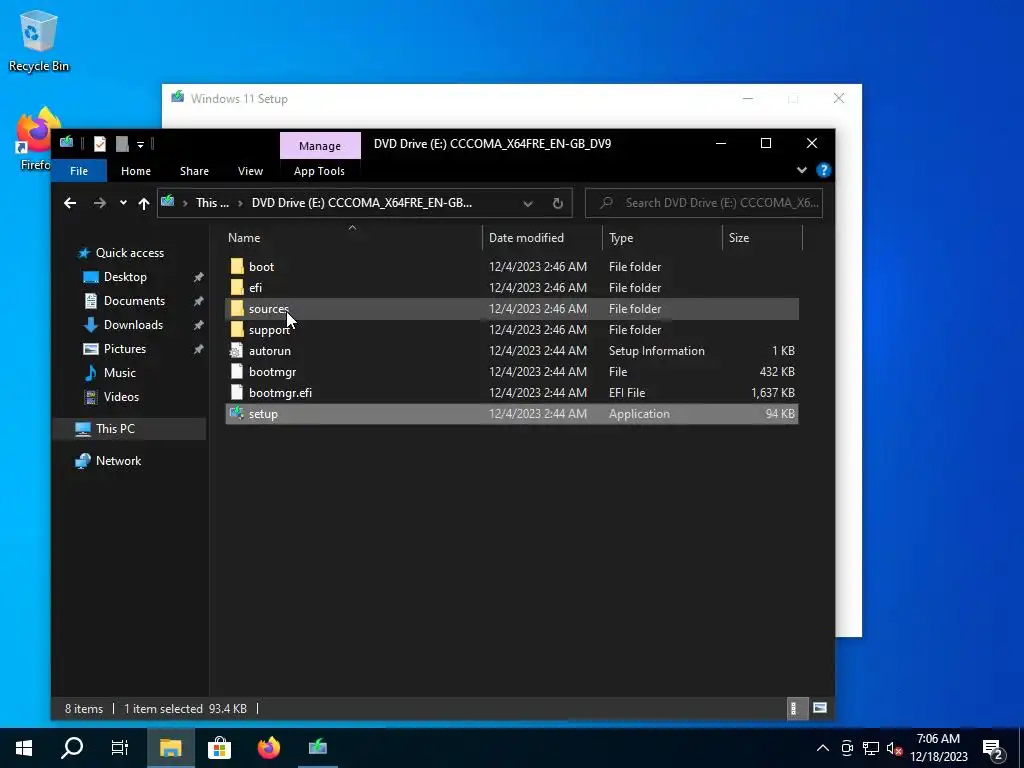
Task: Click 'This ...' breadcrumb in address bar
Action: pos(212,203)
